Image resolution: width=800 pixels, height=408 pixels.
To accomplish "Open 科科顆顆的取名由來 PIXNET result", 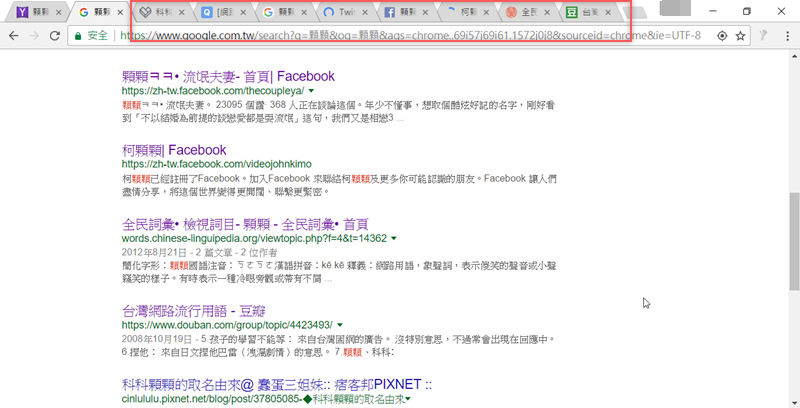I will pyautogui.click(x=277, y=385).
